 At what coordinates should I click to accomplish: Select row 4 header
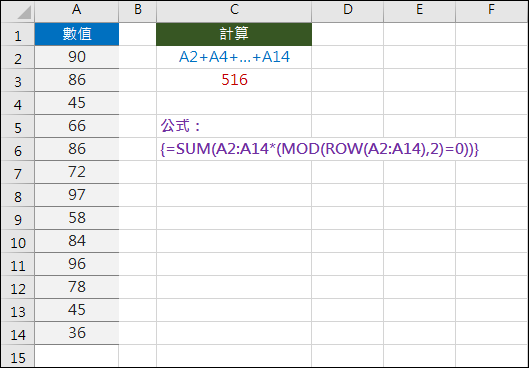pyautogui.click(x=18, y=104)
